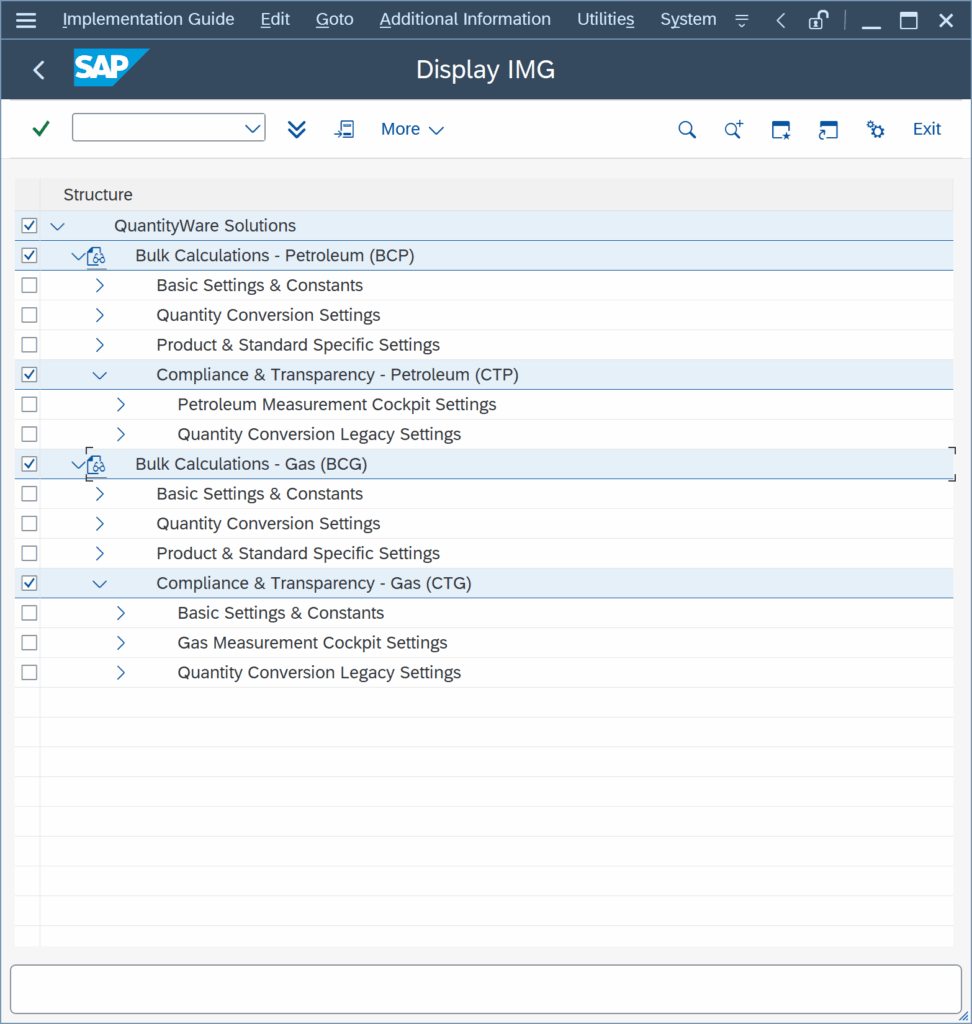Click the white back arrow beside SAP logo
The image size is (972, 1024).
click(39, 70)
